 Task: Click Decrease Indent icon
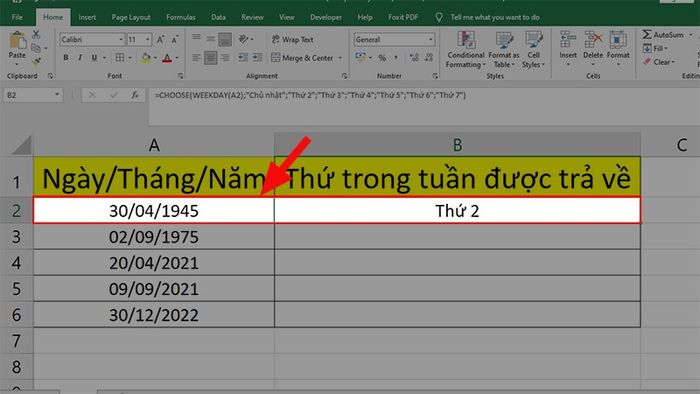pos(243,58)
